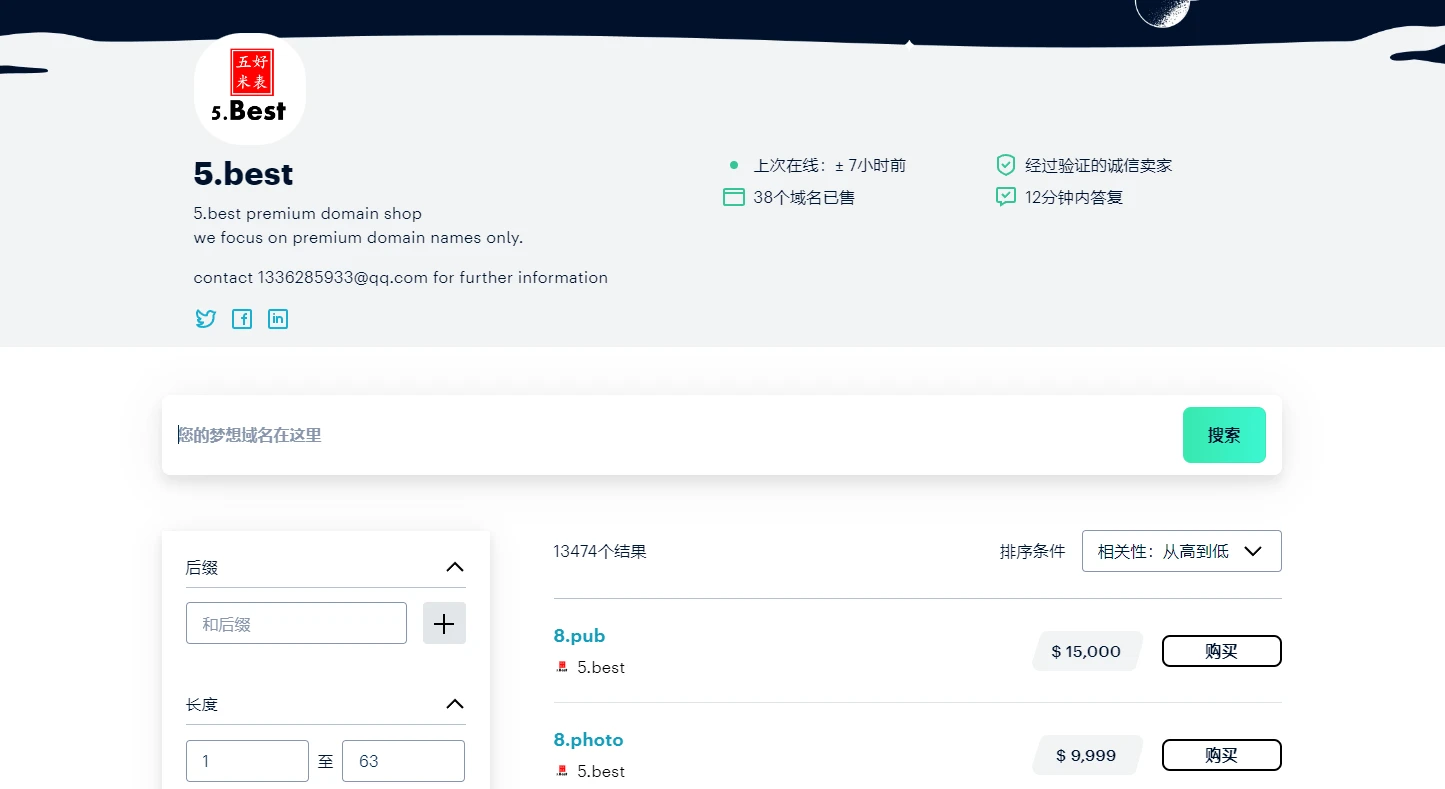Click 购买 button for 8.photo

pos(1221,755)
